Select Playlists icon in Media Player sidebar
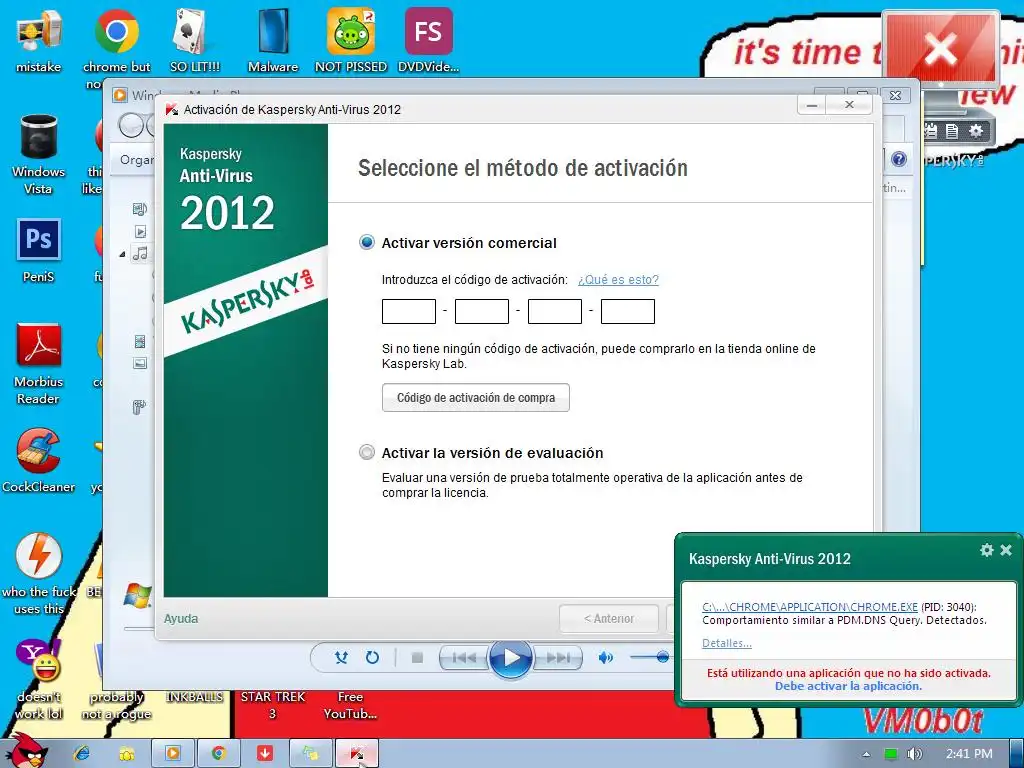This screenshot has width=1024, height=768. pyautogui.click(x=140, y=231)
